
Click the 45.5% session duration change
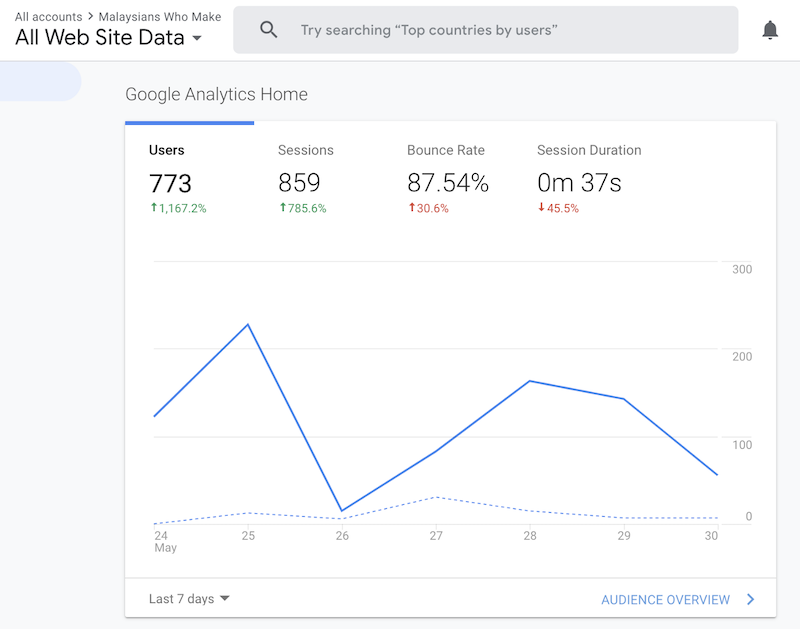click(558, 208)
